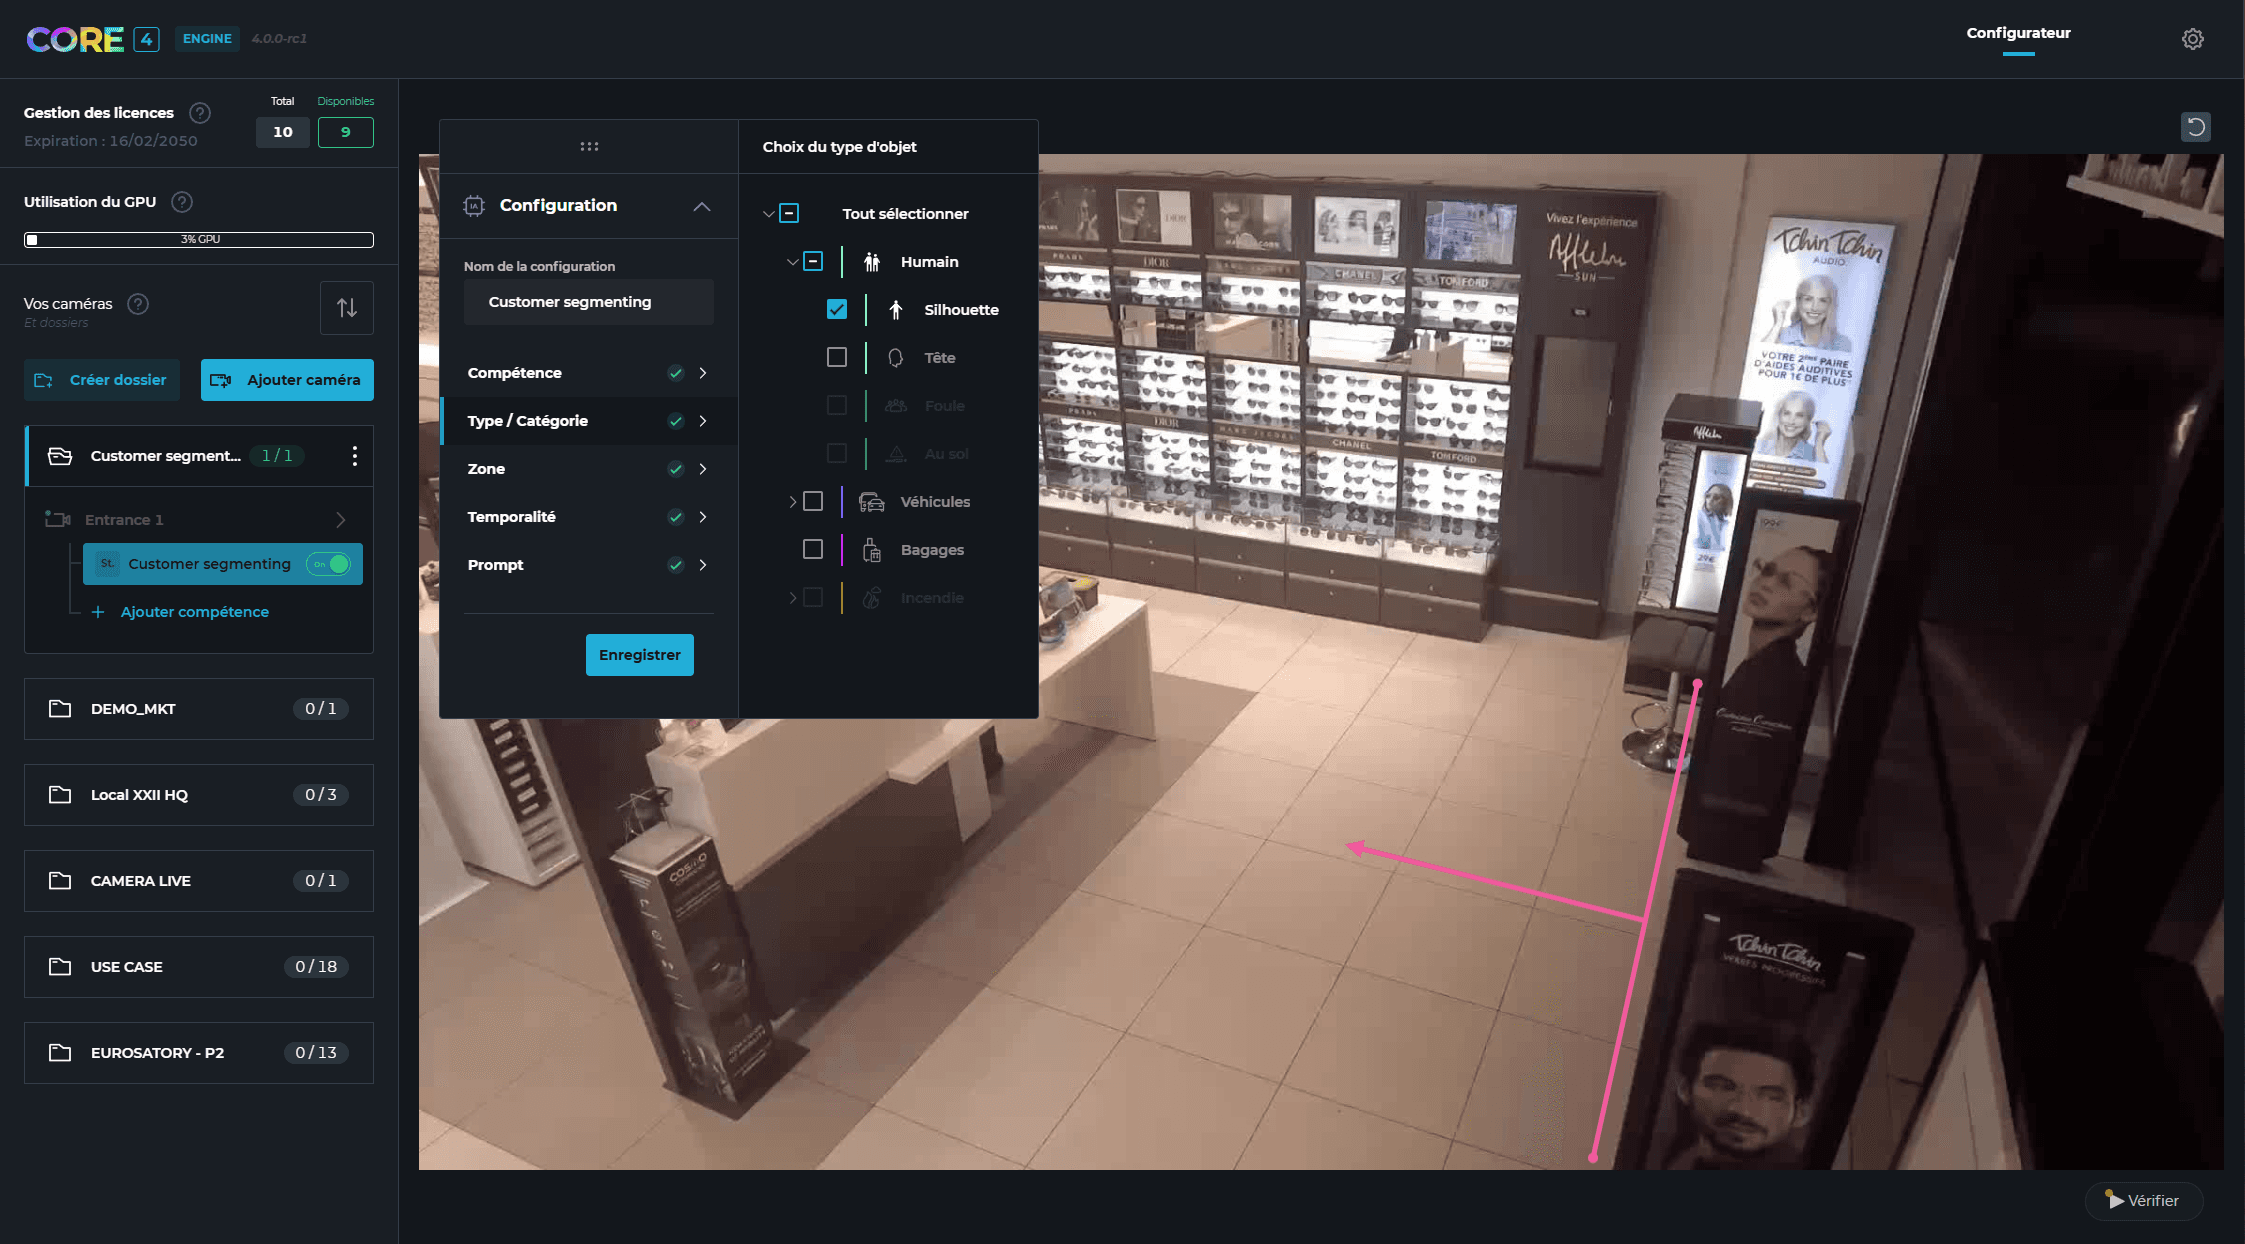Toggle Customer segmenting skill switch off
This screenshot has width=2245, height=1244.
click(329, 564)
